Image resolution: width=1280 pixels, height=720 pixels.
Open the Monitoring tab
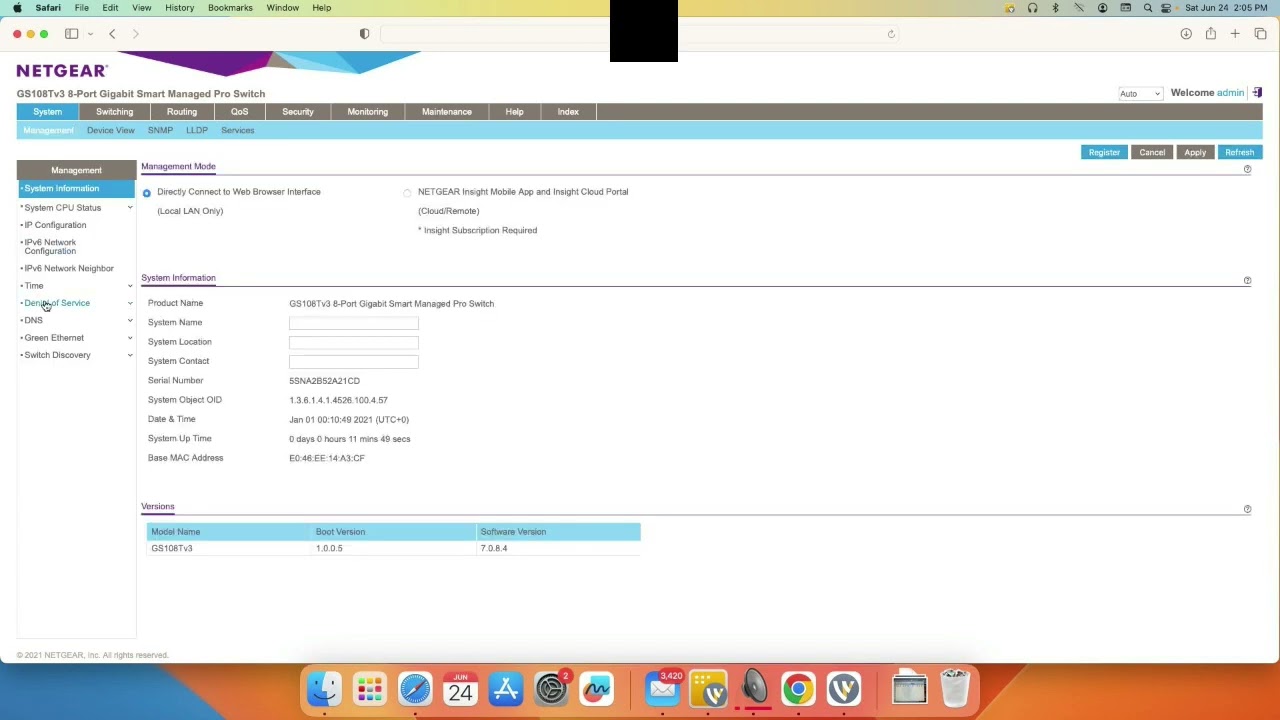point(367,112)
